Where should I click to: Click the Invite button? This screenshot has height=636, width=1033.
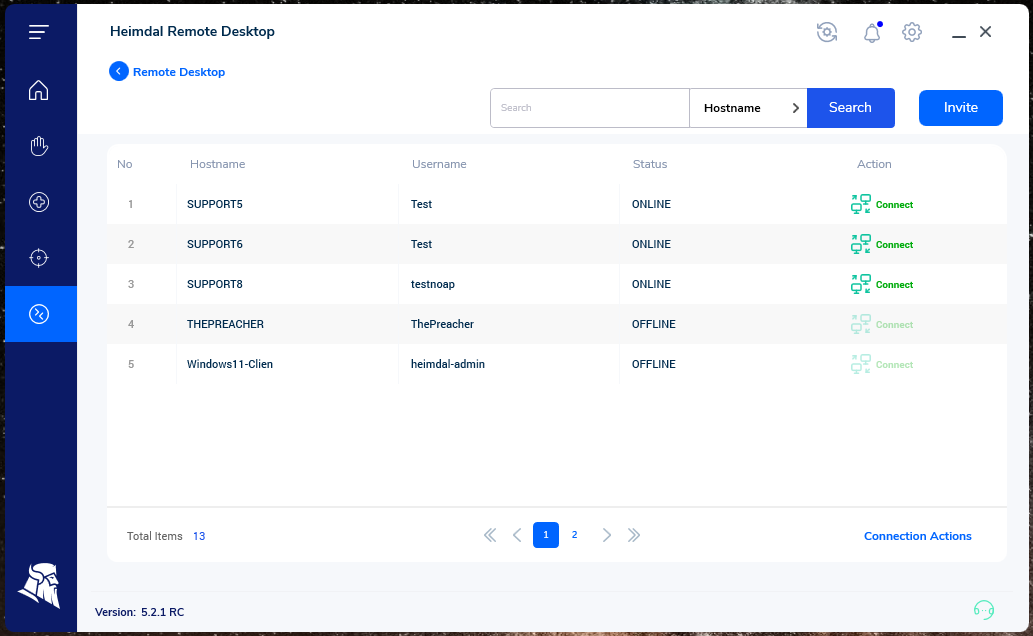pos(961,108)
